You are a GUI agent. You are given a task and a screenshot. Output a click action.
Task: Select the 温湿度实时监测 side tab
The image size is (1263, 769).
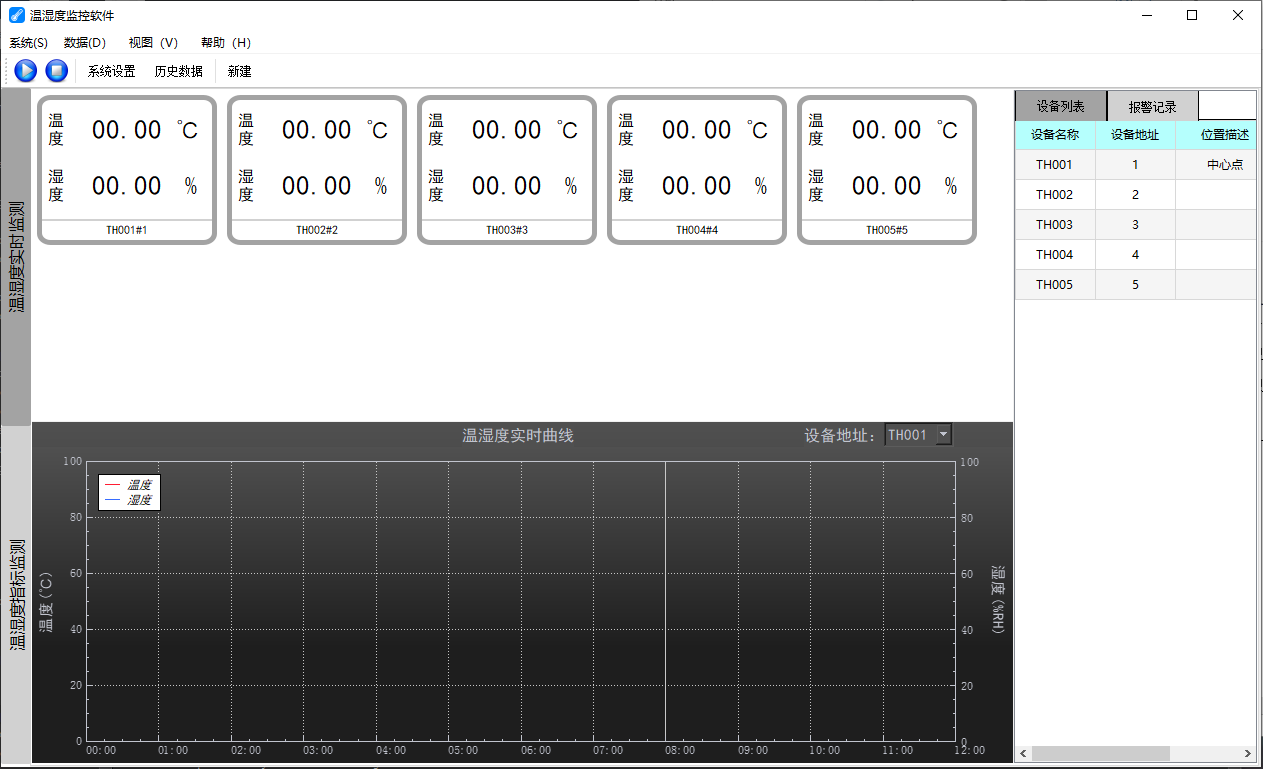pos(16,257)
